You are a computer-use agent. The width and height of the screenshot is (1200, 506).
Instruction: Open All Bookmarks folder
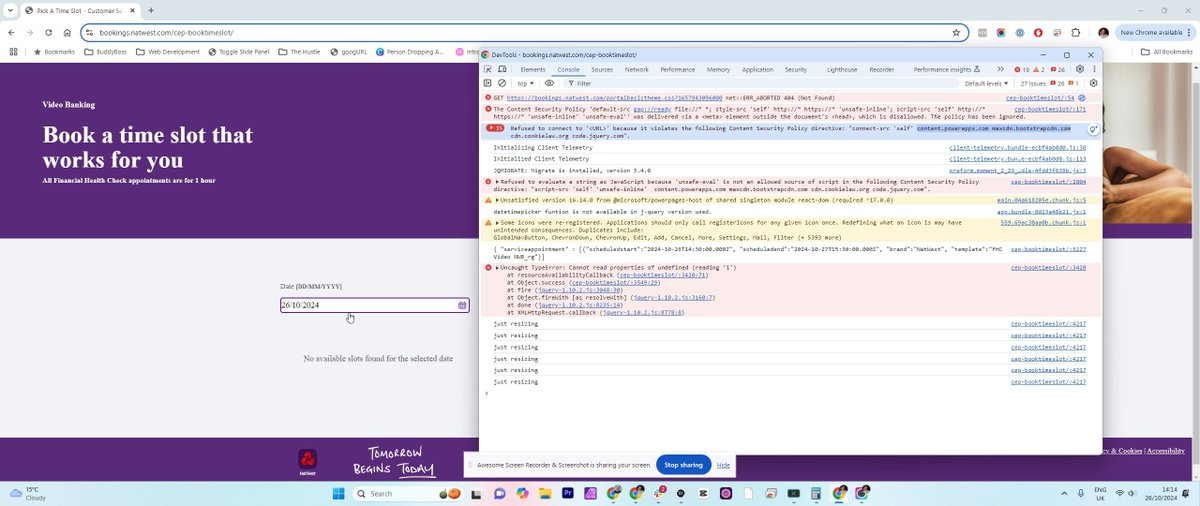click(1167, 51)
